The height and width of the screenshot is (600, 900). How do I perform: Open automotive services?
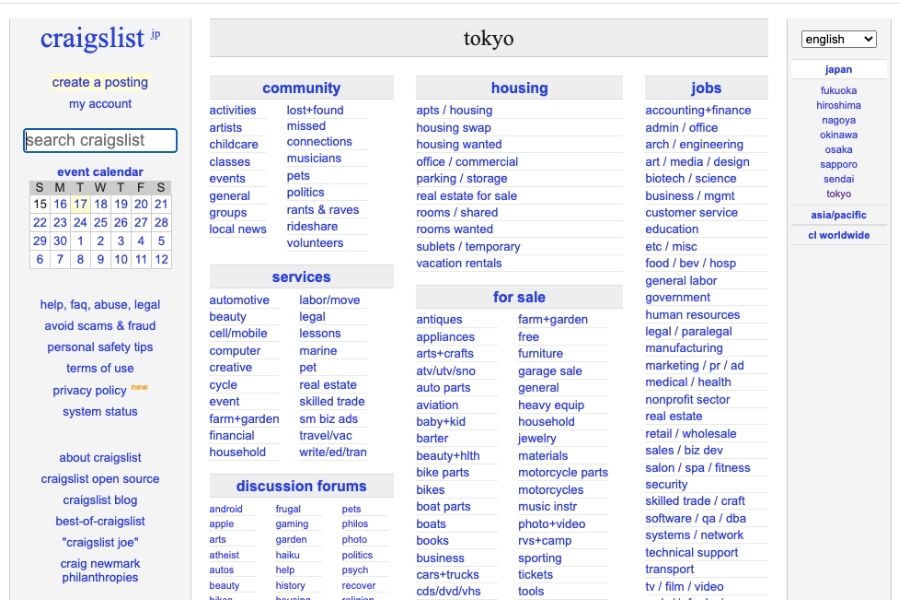pyautogui.click(x=239, y=300)
